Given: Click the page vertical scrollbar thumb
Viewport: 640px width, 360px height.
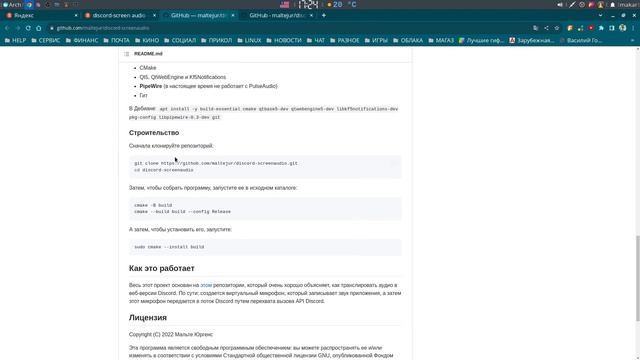Looking at the screenshot, I should pos(638,278).
